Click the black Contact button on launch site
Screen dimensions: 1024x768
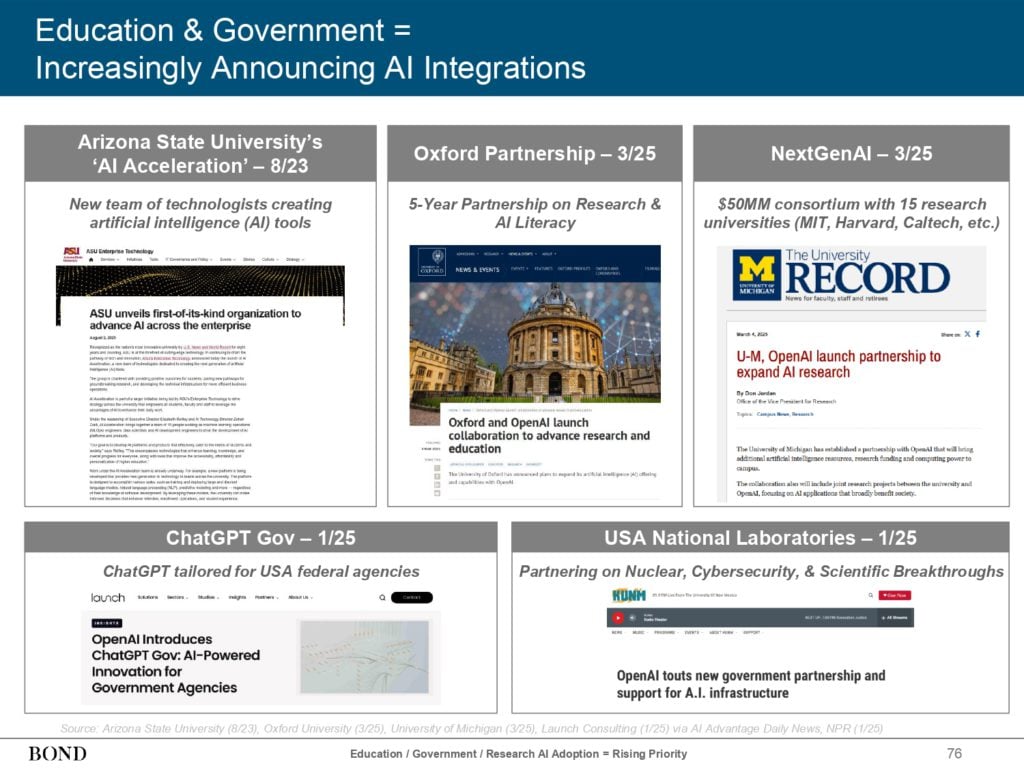click(x=411, y=598)
